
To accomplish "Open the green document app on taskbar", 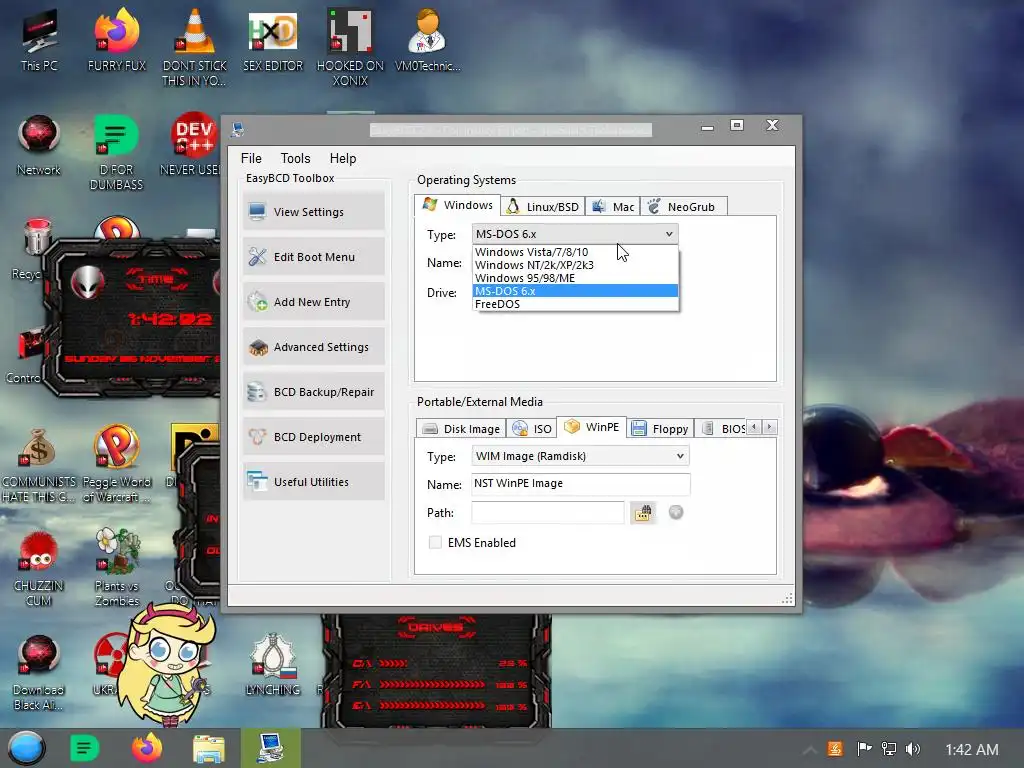I will point(84,748).
